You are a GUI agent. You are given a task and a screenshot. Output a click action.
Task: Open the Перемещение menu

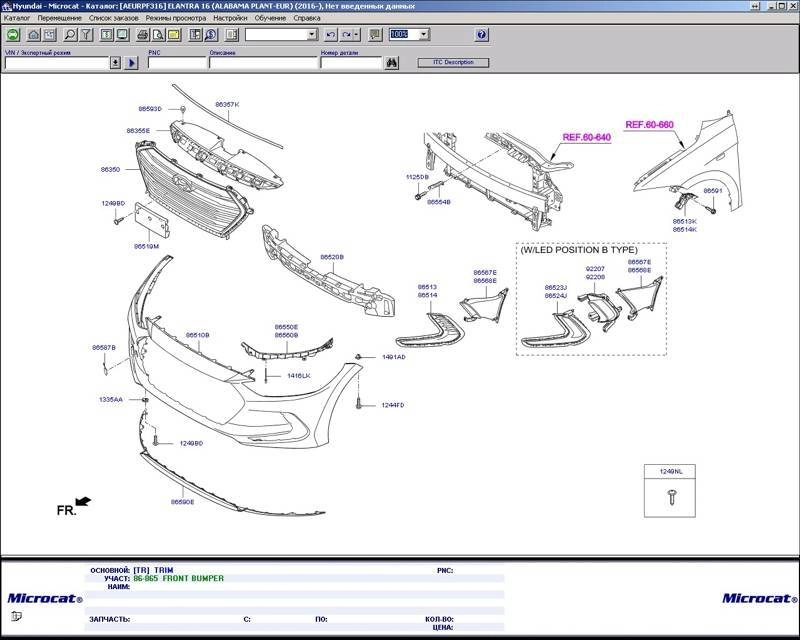(59, 18)
